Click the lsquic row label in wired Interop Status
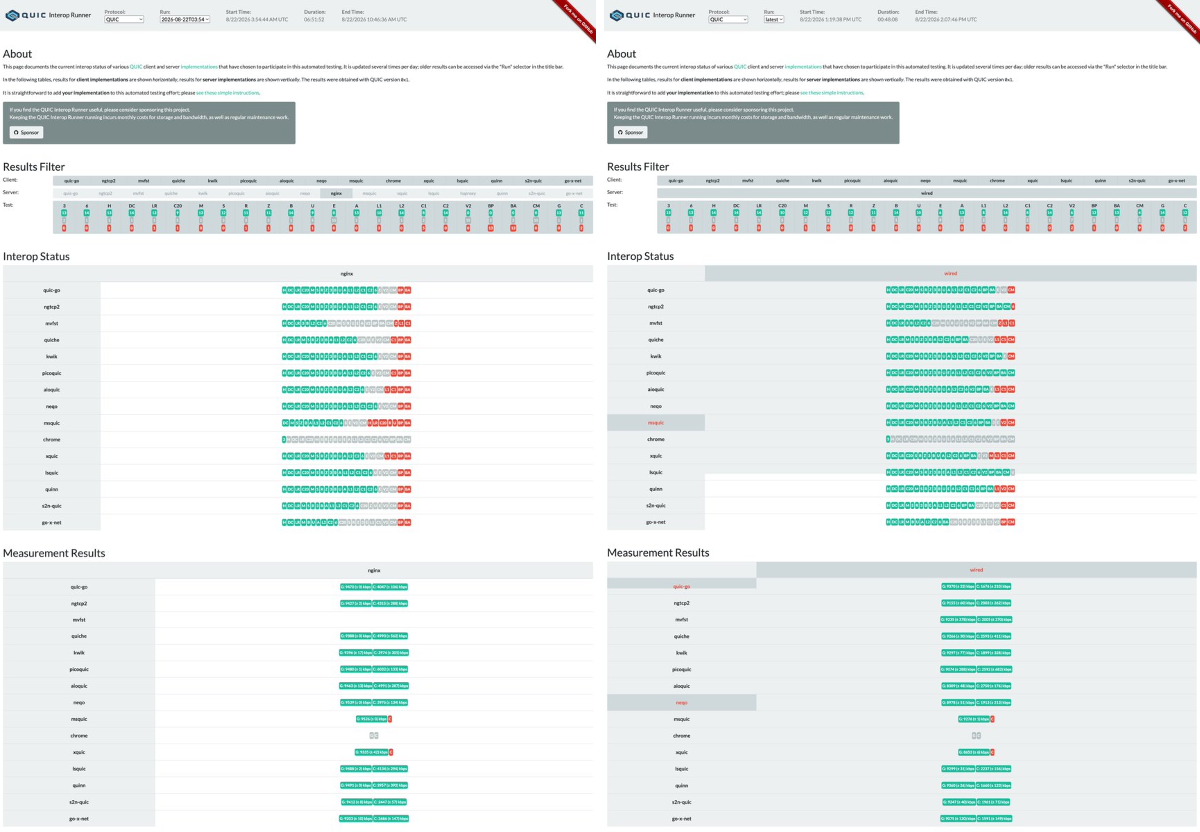 pos(656,472)
